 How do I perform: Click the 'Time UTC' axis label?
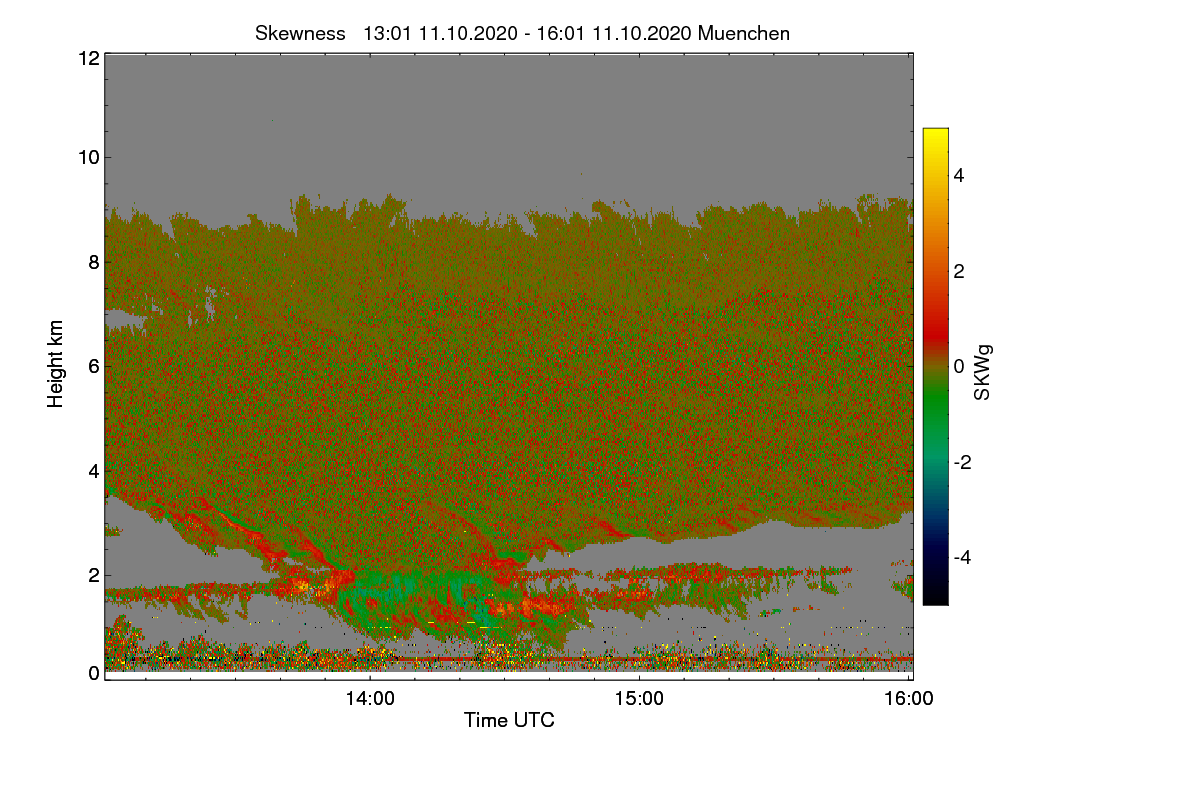click(509, 720)
